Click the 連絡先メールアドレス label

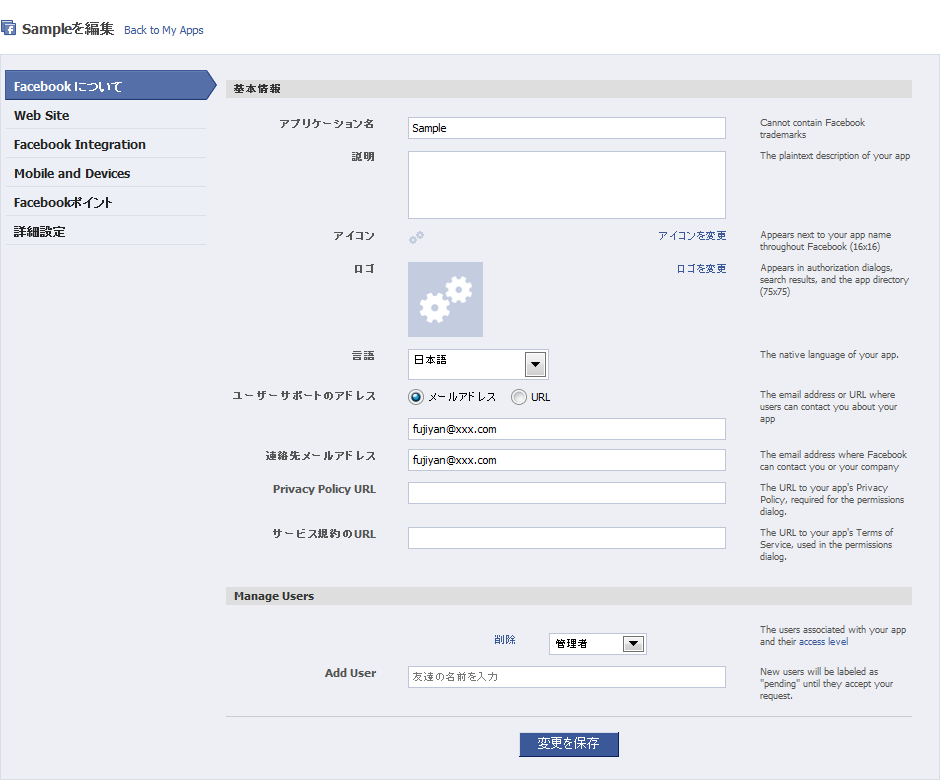321,456
